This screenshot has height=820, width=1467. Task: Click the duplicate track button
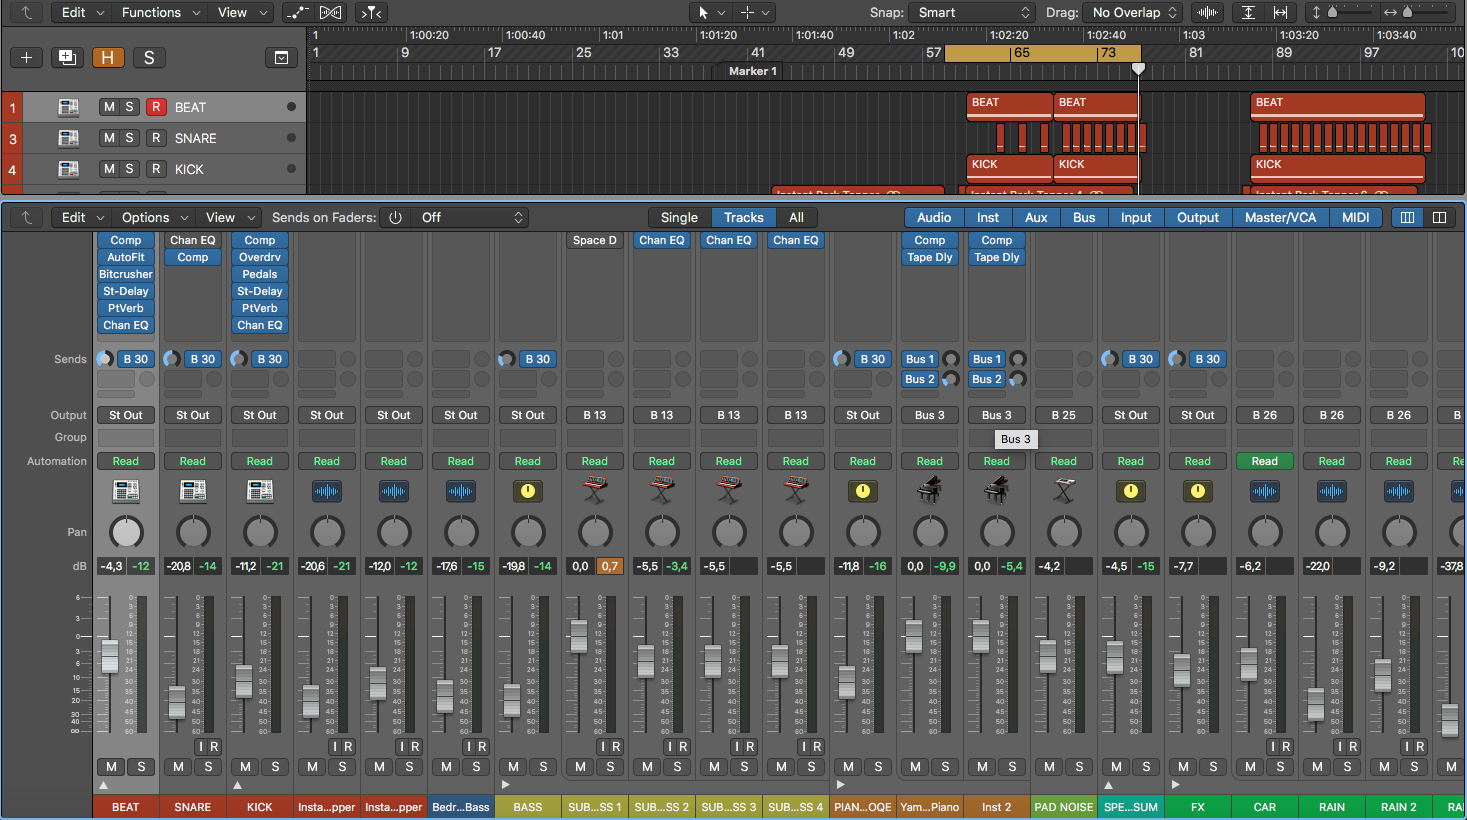pyautogui.click(x=67, y=57)
